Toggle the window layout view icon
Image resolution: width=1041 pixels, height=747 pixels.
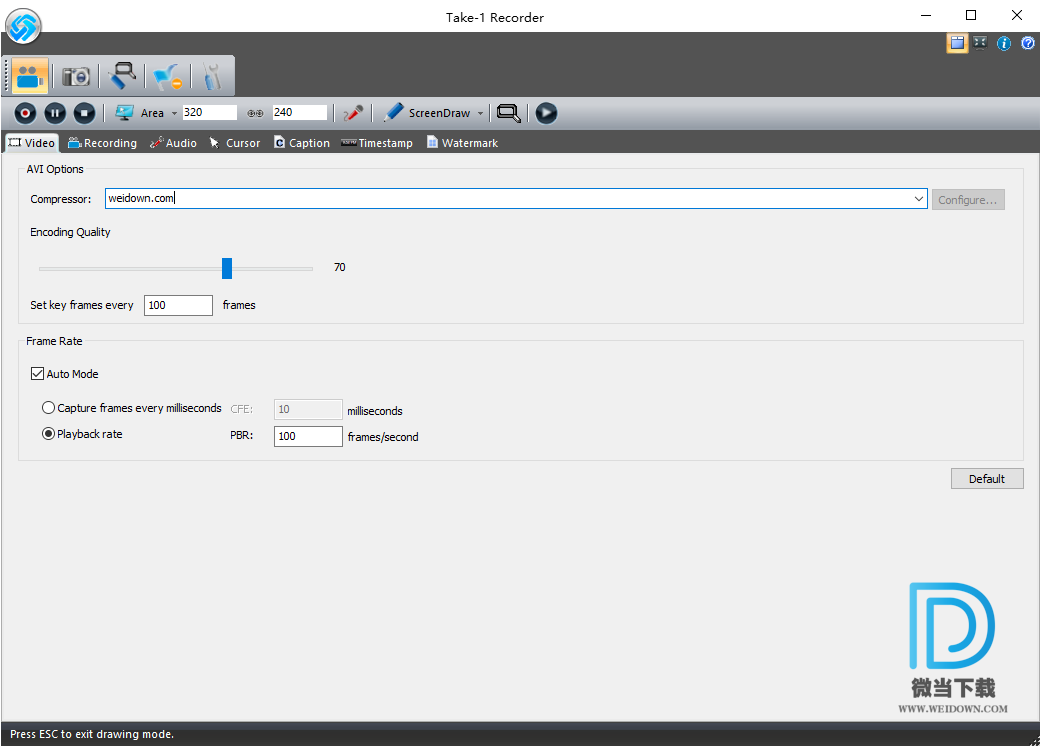(957, 43)
